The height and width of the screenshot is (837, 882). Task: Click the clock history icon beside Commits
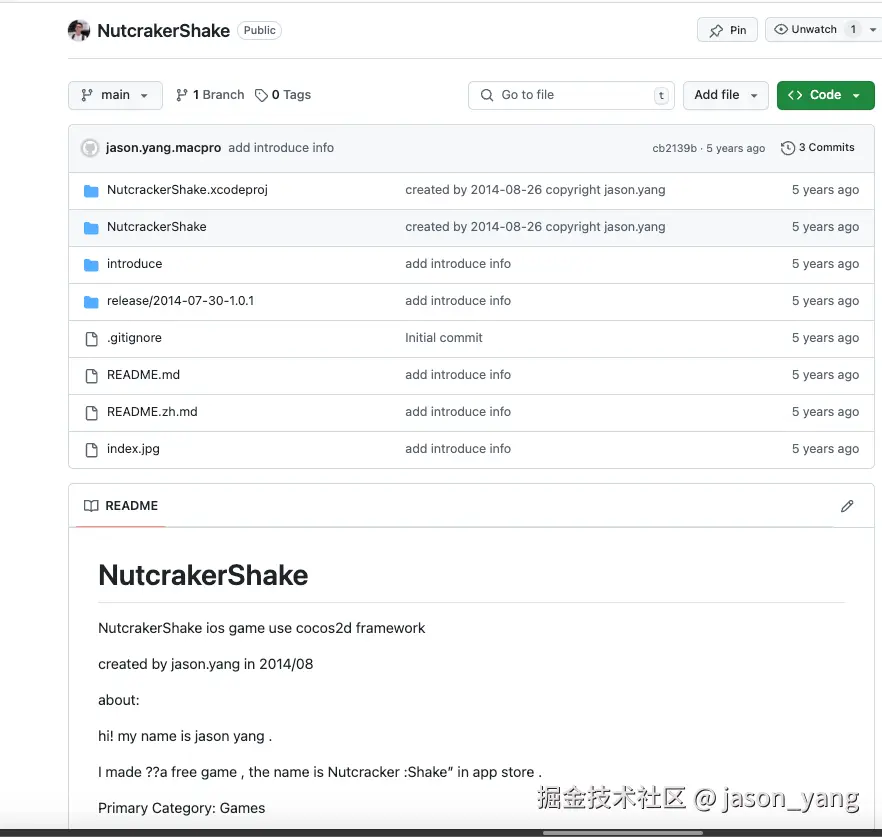(788, 148)
